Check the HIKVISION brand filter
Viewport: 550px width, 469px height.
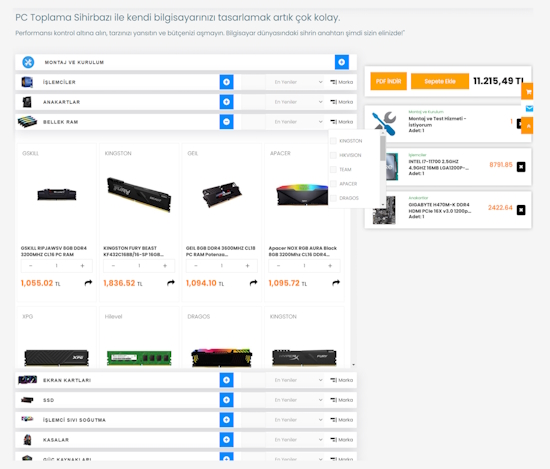pos(333,155)
